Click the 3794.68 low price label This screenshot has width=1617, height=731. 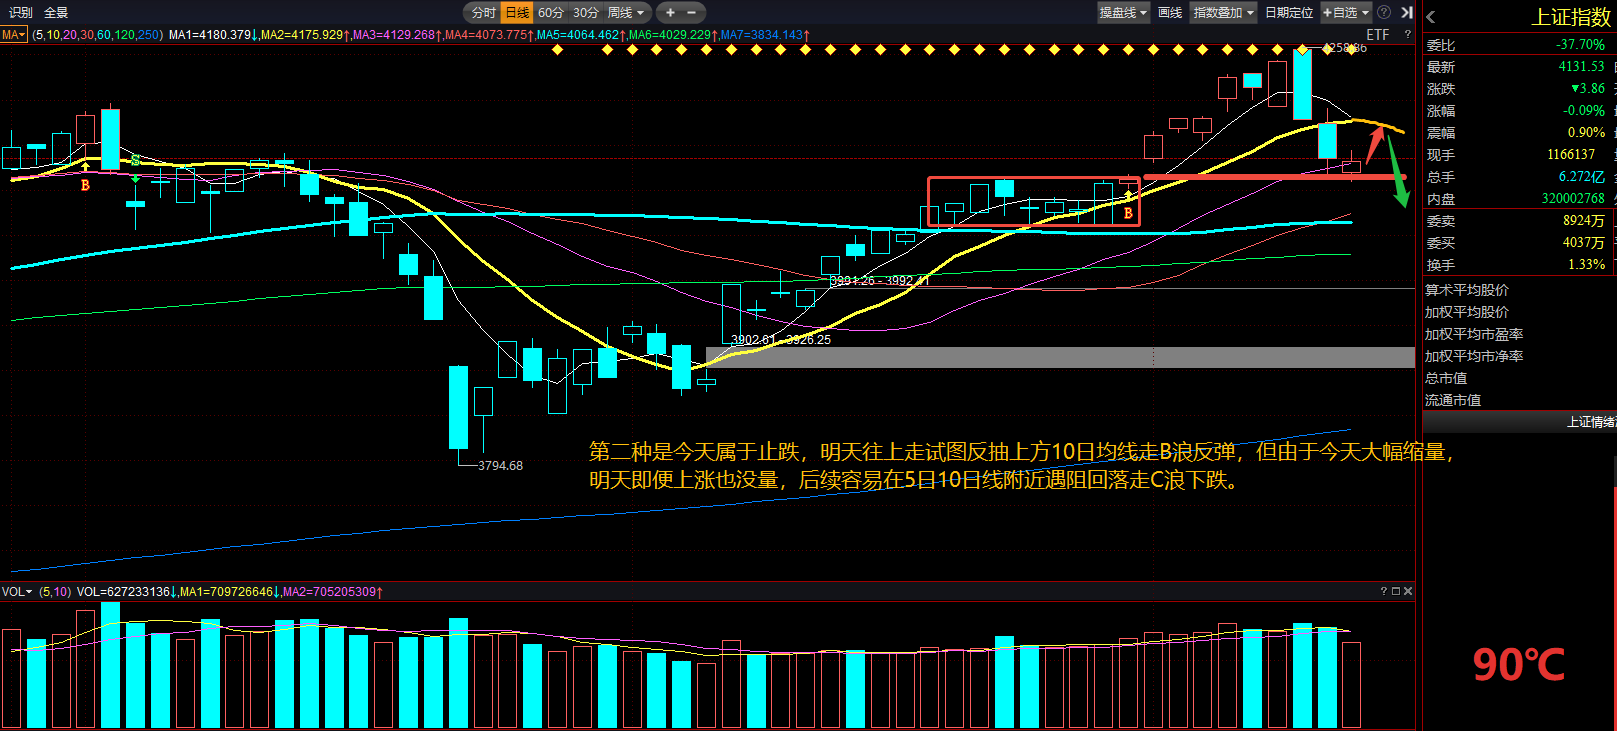(500, 466)
